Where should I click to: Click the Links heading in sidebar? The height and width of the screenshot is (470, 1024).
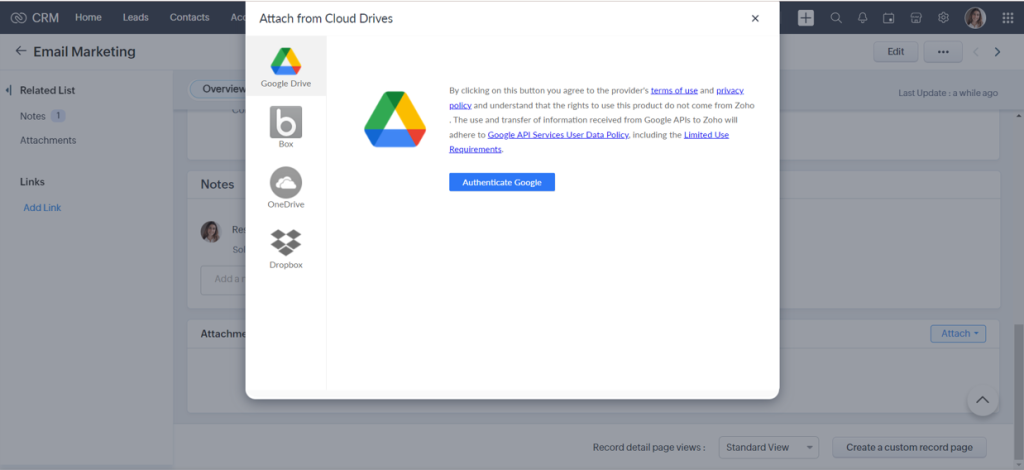(33, 181)
